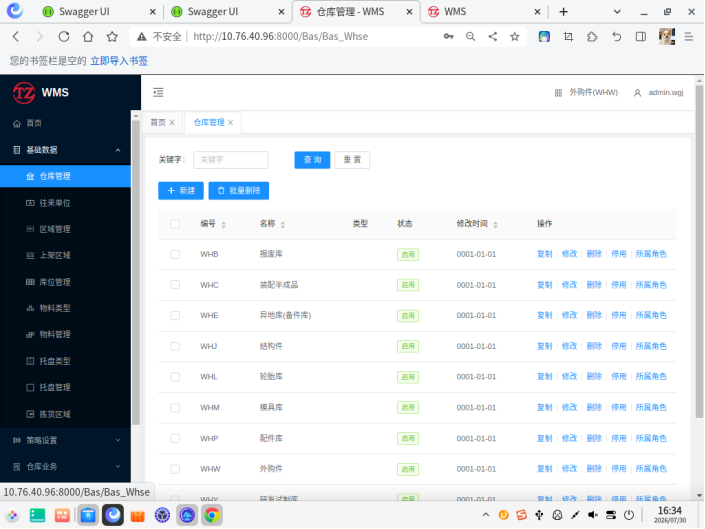Check the WHP row checkbox

(175, 438)
